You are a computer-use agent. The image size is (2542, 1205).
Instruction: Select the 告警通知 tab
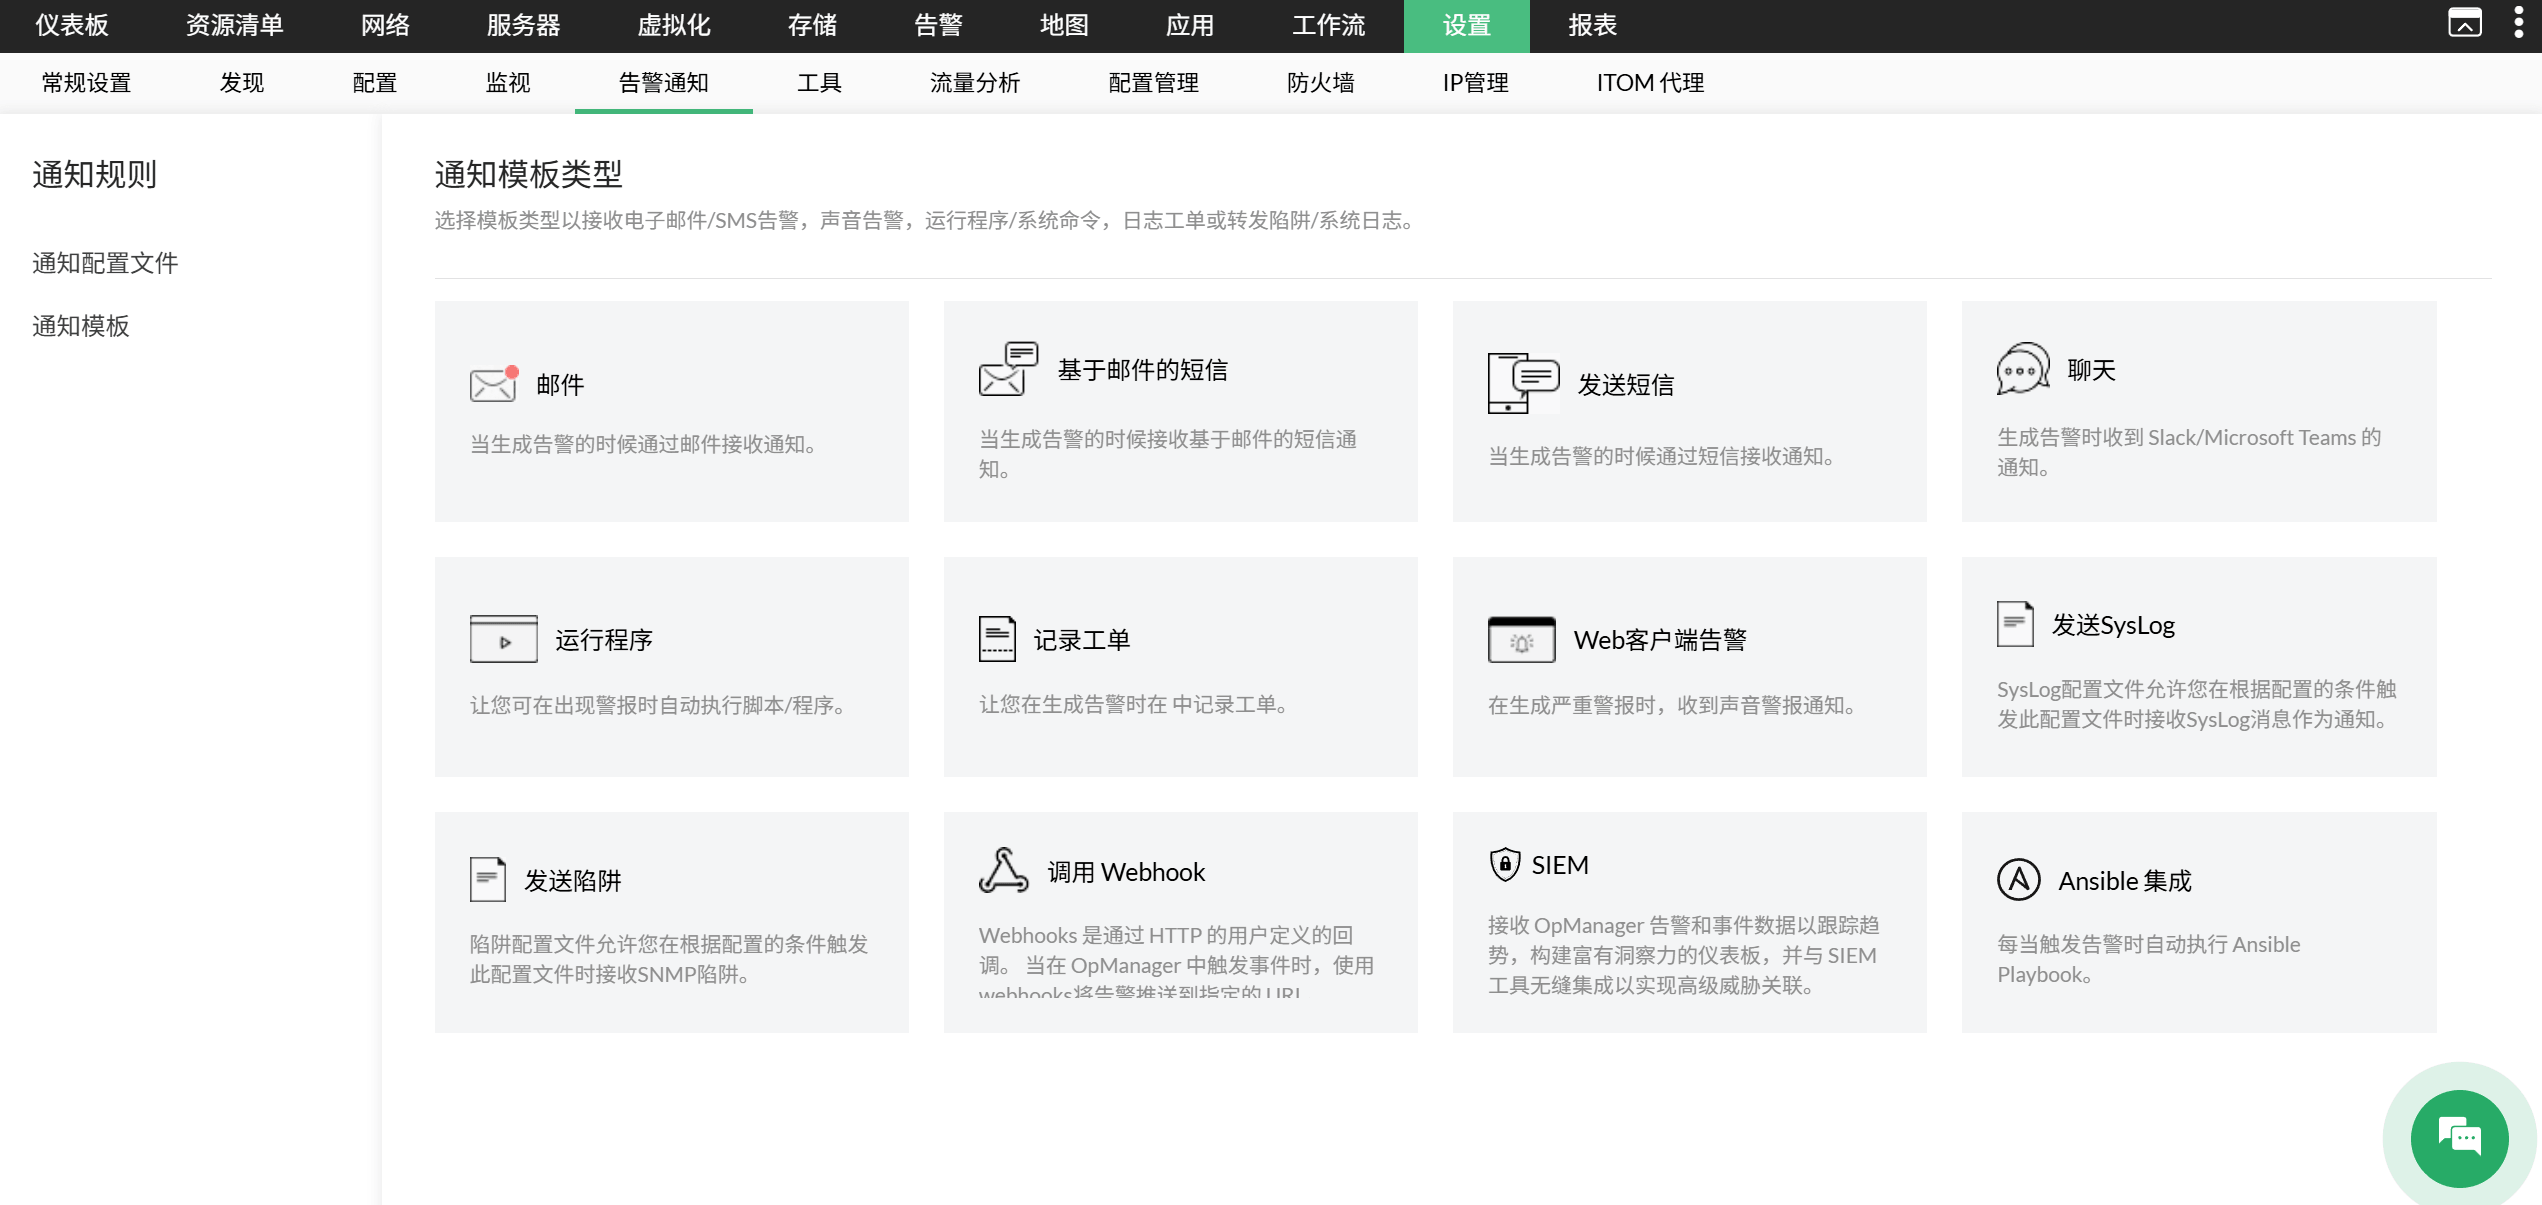[x=664, y=82]
